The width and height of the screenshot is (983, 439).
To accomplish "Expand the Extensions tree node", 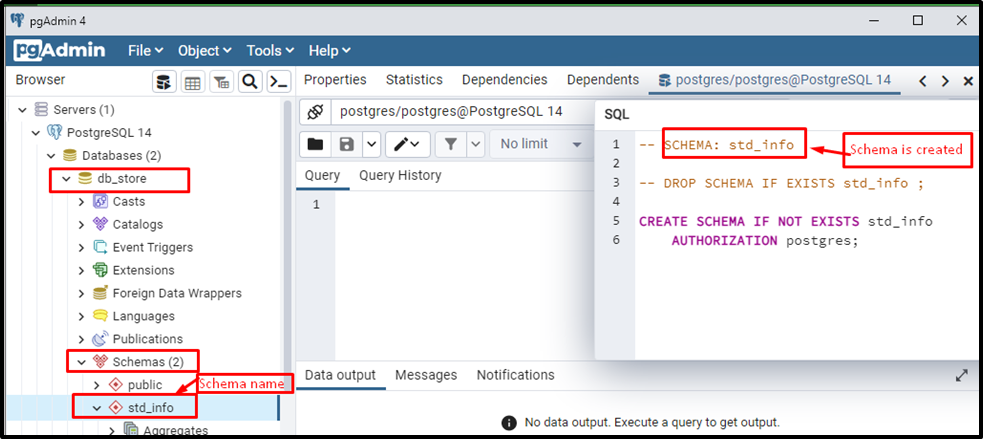I will point(81,270).
